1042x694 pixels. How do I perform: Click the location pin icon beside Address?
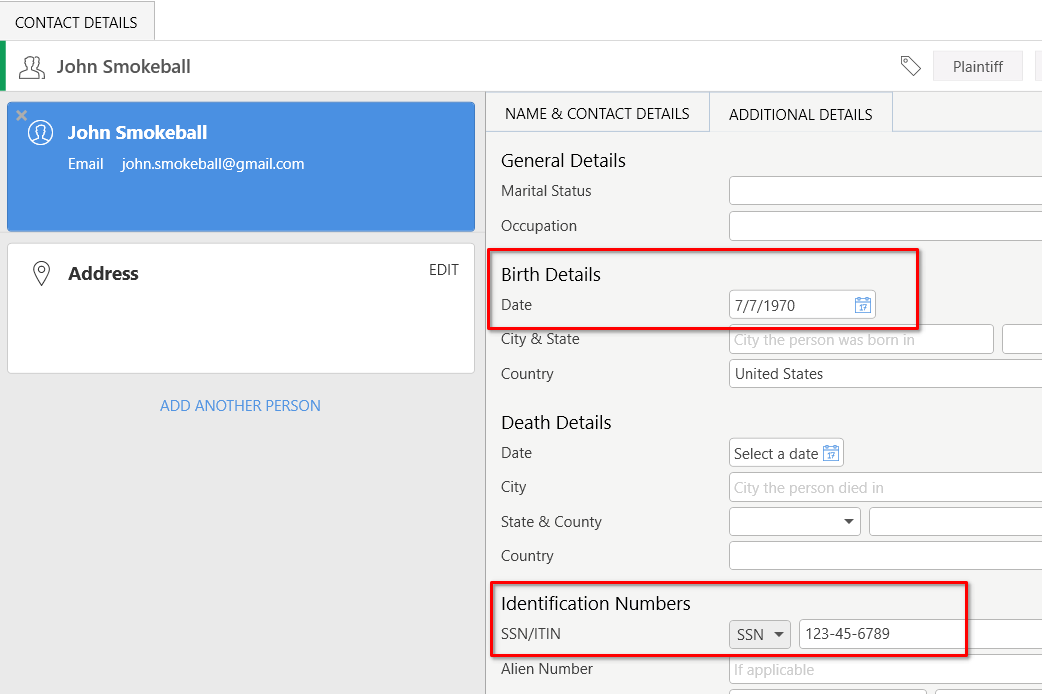tap(41, 274)
